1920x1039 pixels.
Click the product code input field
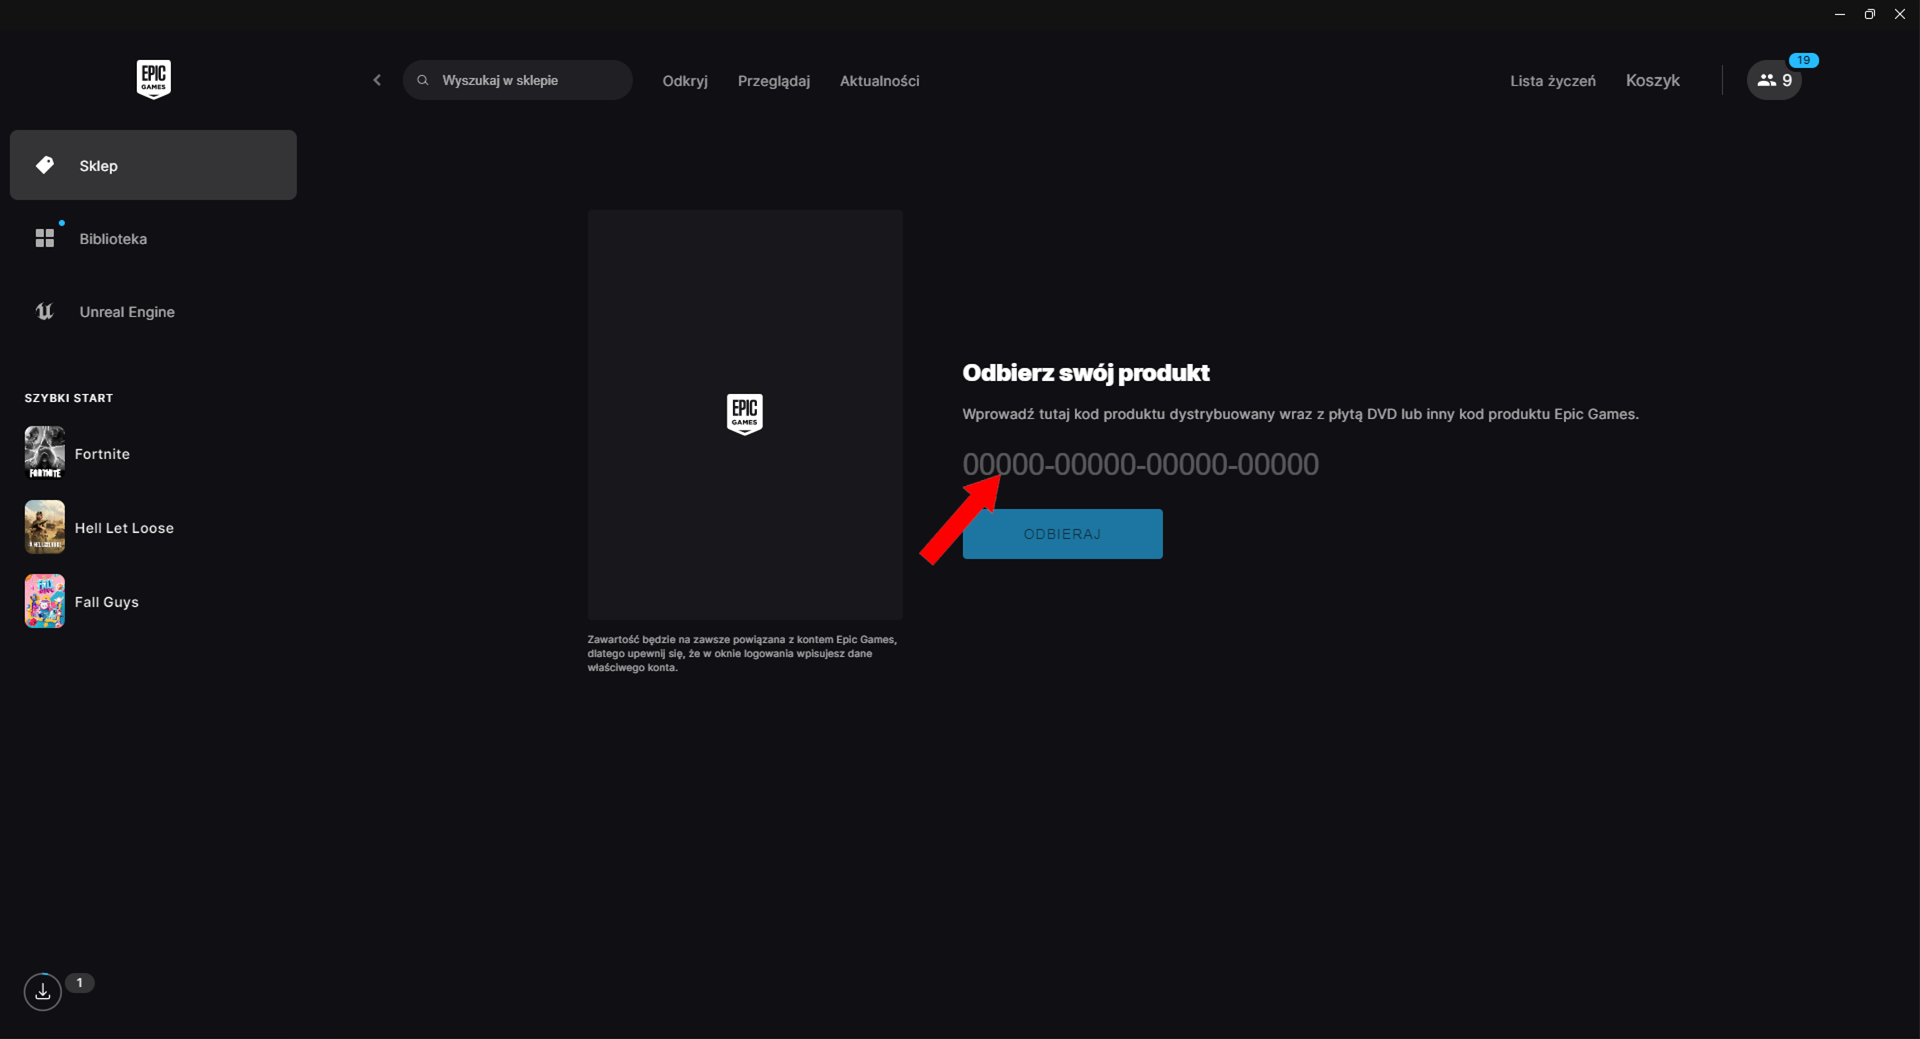click(x=1140, y=464)
